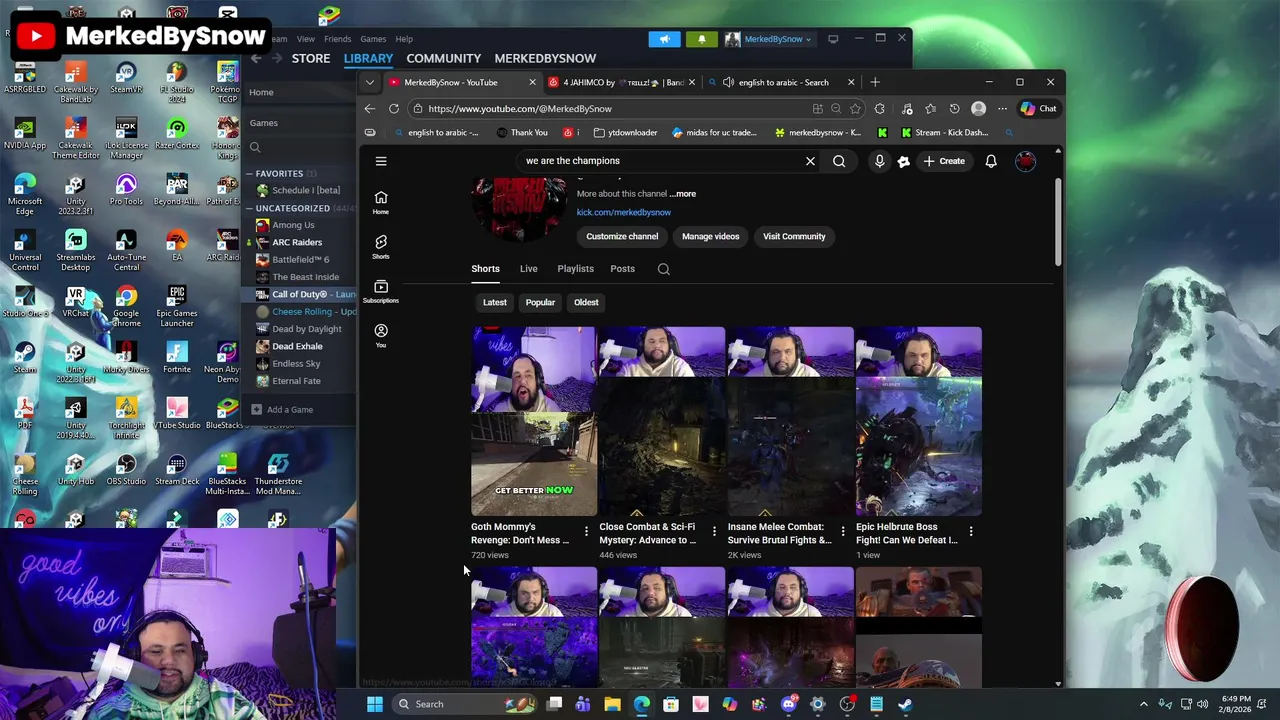Screen dimensions: 1280x720
Task: Click the channel search magnifier icon
Action: [x=663, y=269]
